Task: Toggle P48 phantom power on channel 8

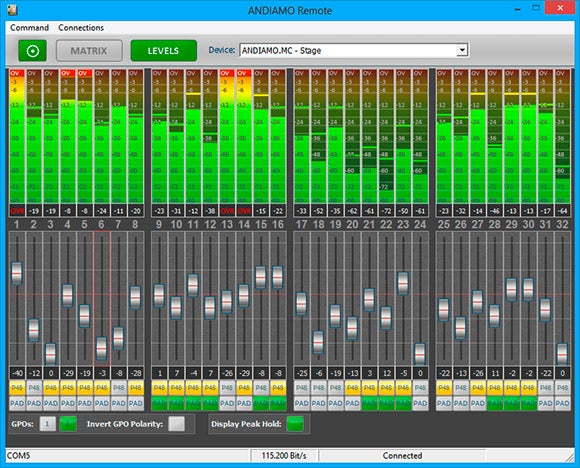Action: pyautogui.click(x=136, y=388)
